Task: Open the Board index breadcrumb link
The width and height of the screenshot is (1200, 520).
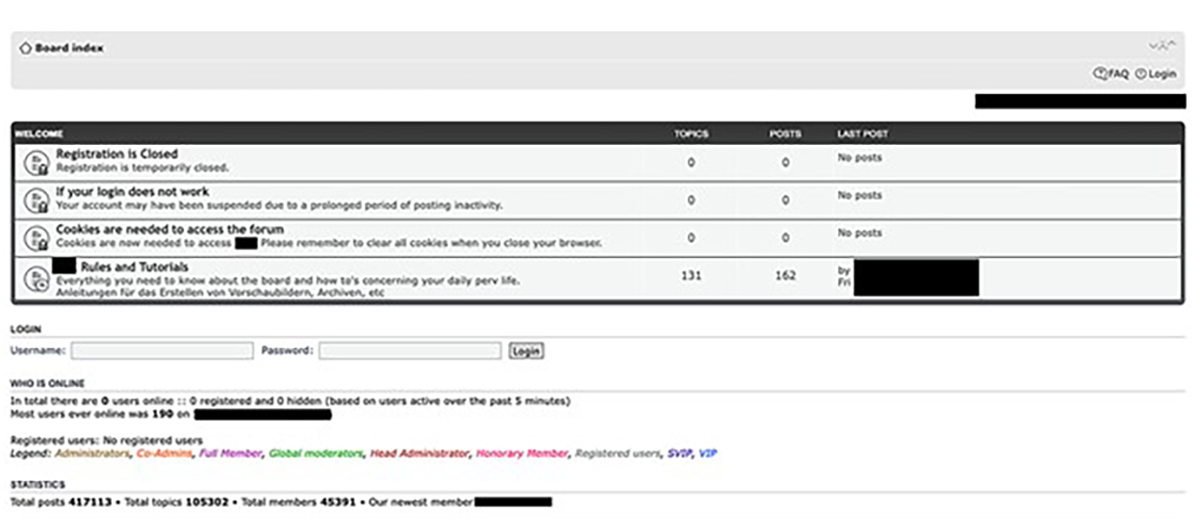Action: coord(69,48)
